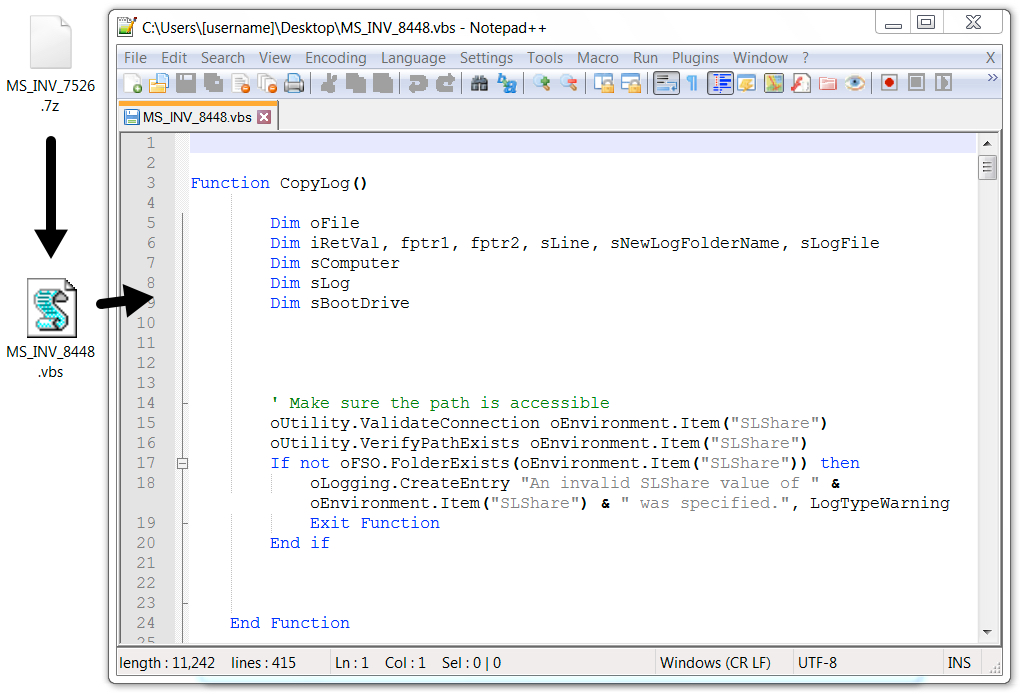Open the Replace dialog icon
1020x697 pixels.
507,83
